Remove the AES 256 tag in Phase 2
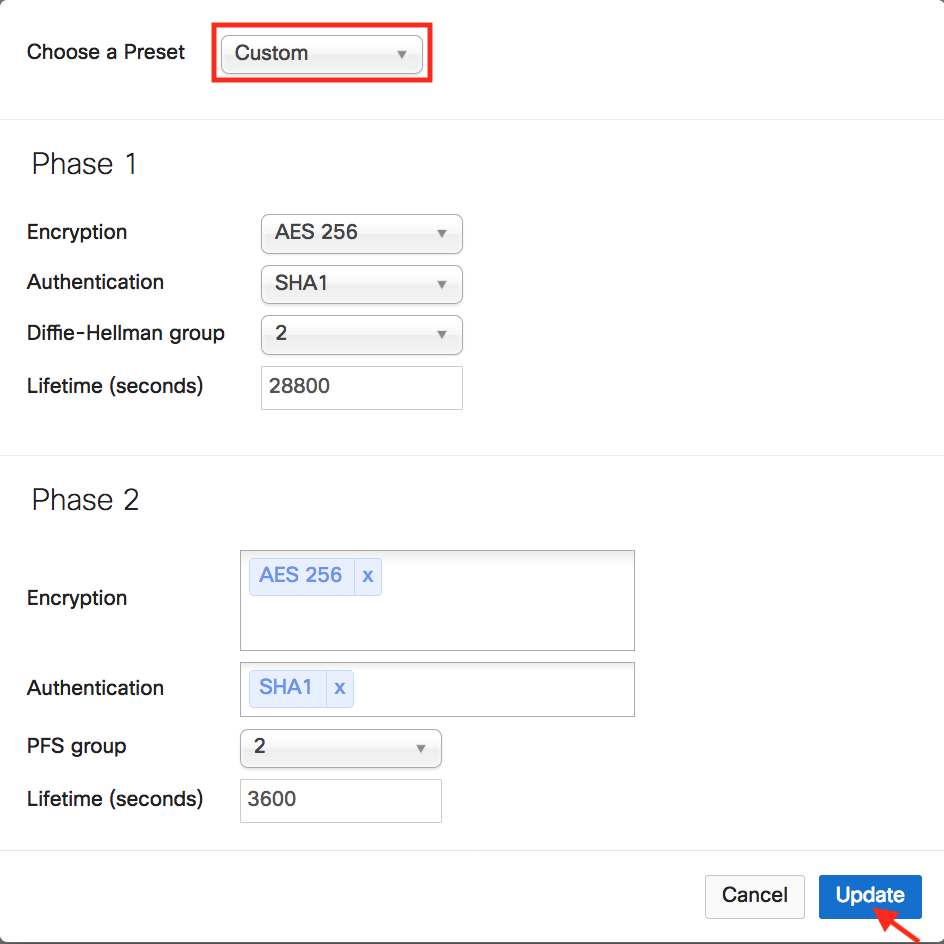The height and width of the screenshot is (944, 944). click(x=368, y=575)
